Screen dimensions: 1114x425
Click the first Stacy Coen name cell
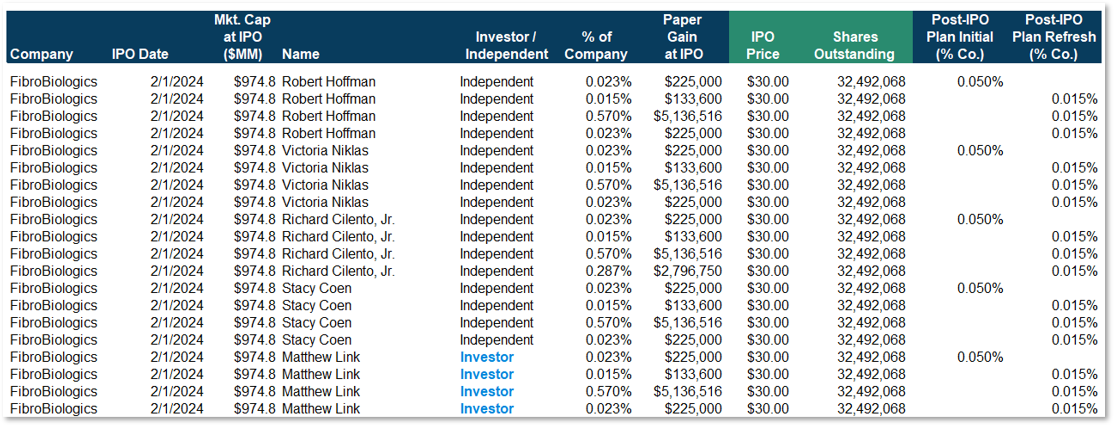(x=316, y=288)
